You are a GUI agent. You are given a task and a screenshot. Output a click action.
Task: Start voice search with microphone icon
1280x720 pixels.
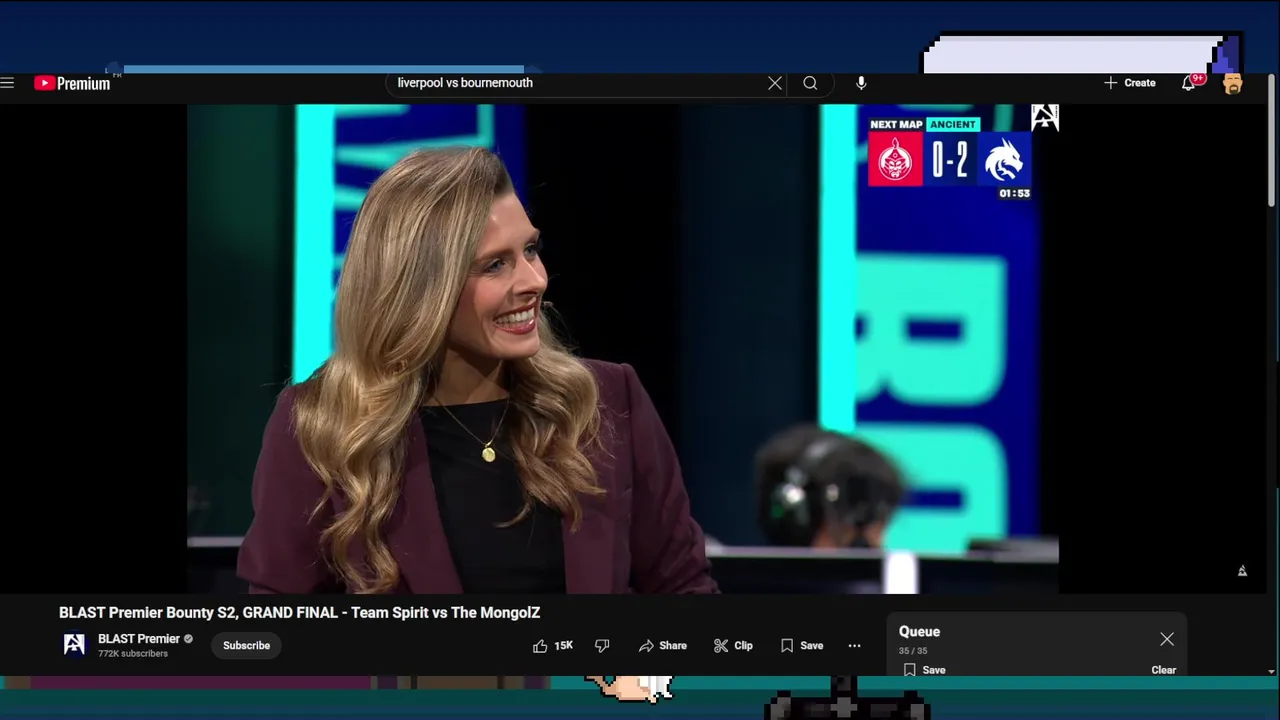pyautogui.click(x=861, y=83)
